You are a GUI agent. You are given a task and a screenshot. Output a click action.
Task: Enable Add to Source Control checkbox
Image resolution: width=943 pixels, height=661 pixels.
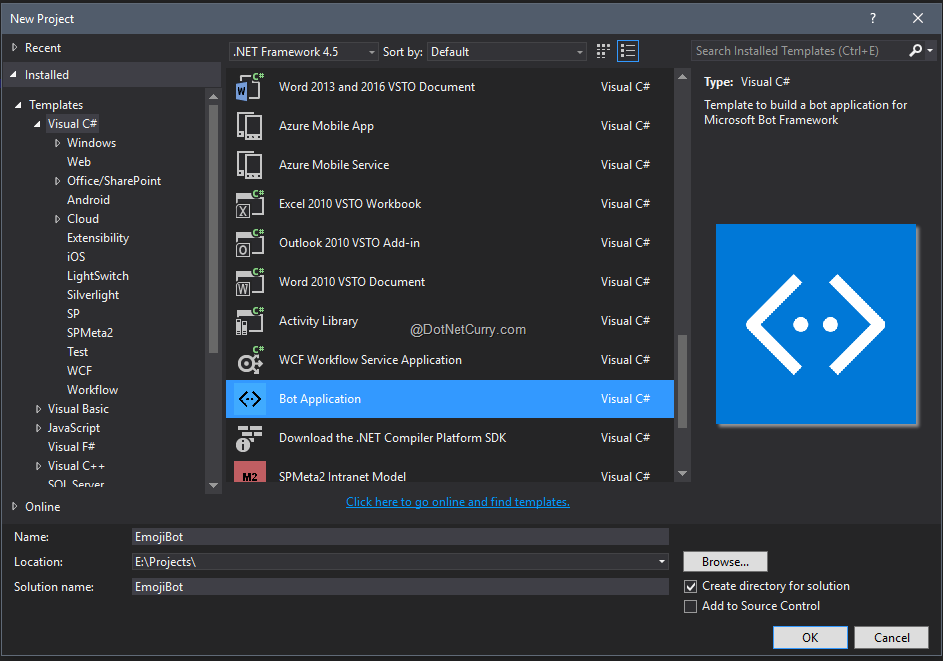tap(691, 606)
